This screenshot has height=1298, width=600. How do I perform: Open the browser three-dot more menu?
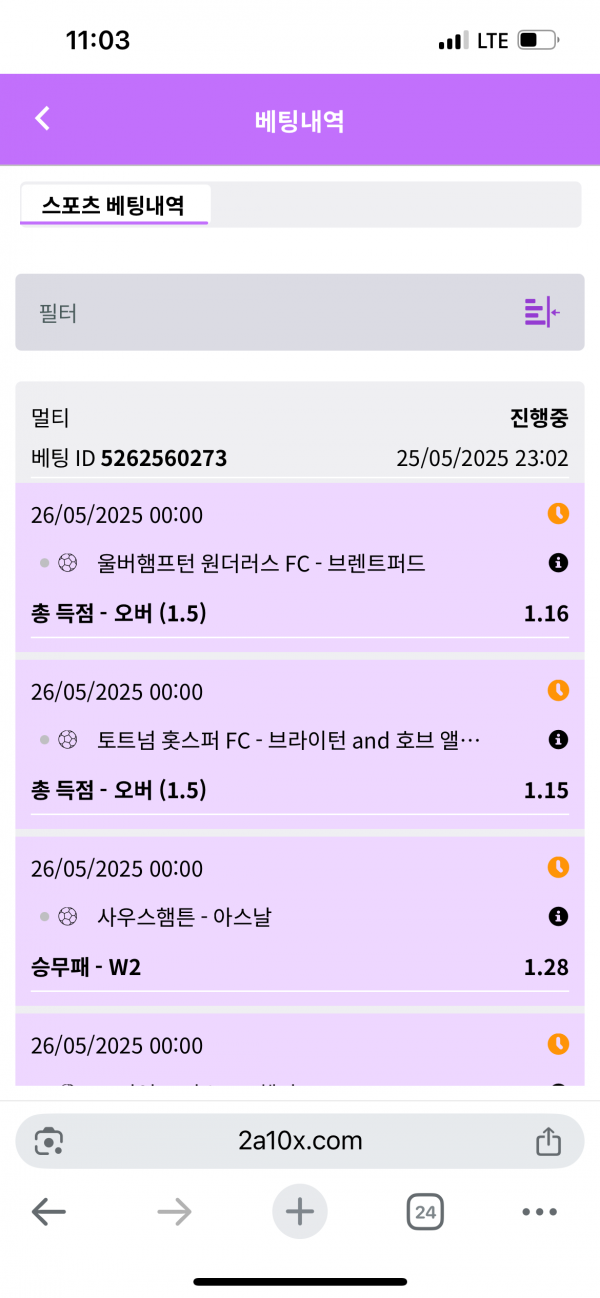coord(539,1213)
